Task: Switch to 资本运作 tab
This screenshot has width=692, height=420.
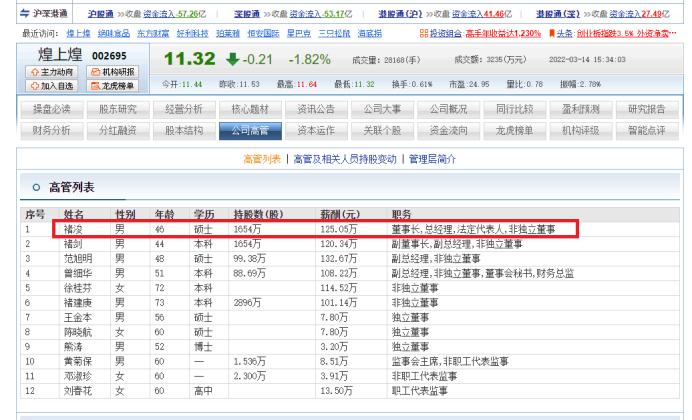Action: 316,131
